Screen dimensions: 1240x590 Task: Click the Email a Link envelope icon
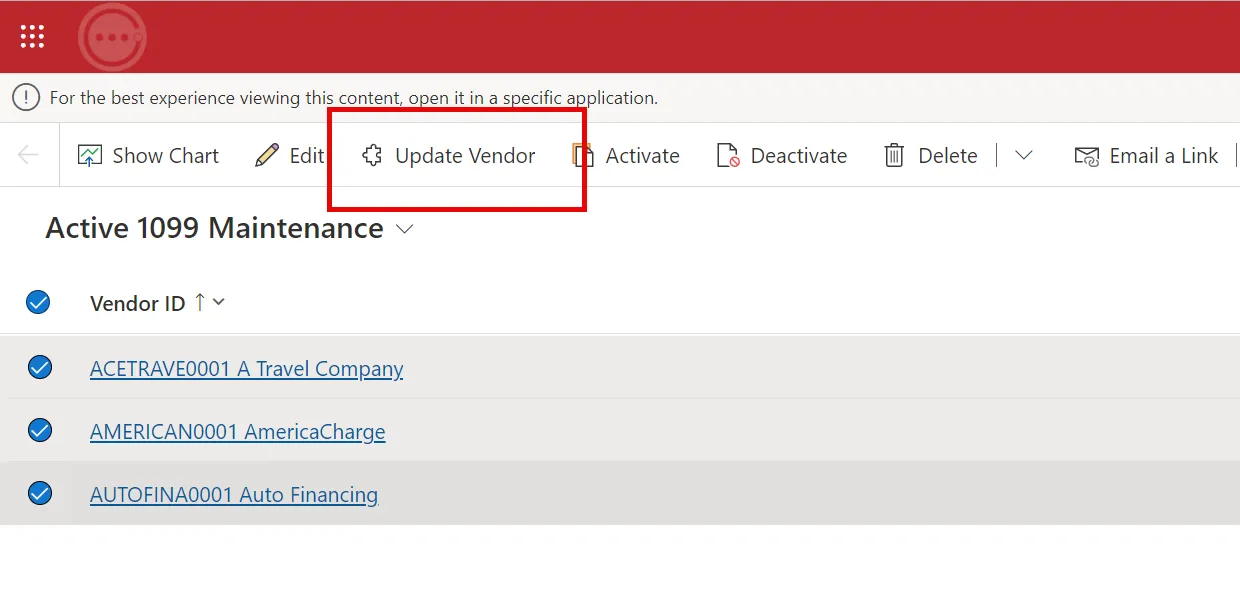1087,156
